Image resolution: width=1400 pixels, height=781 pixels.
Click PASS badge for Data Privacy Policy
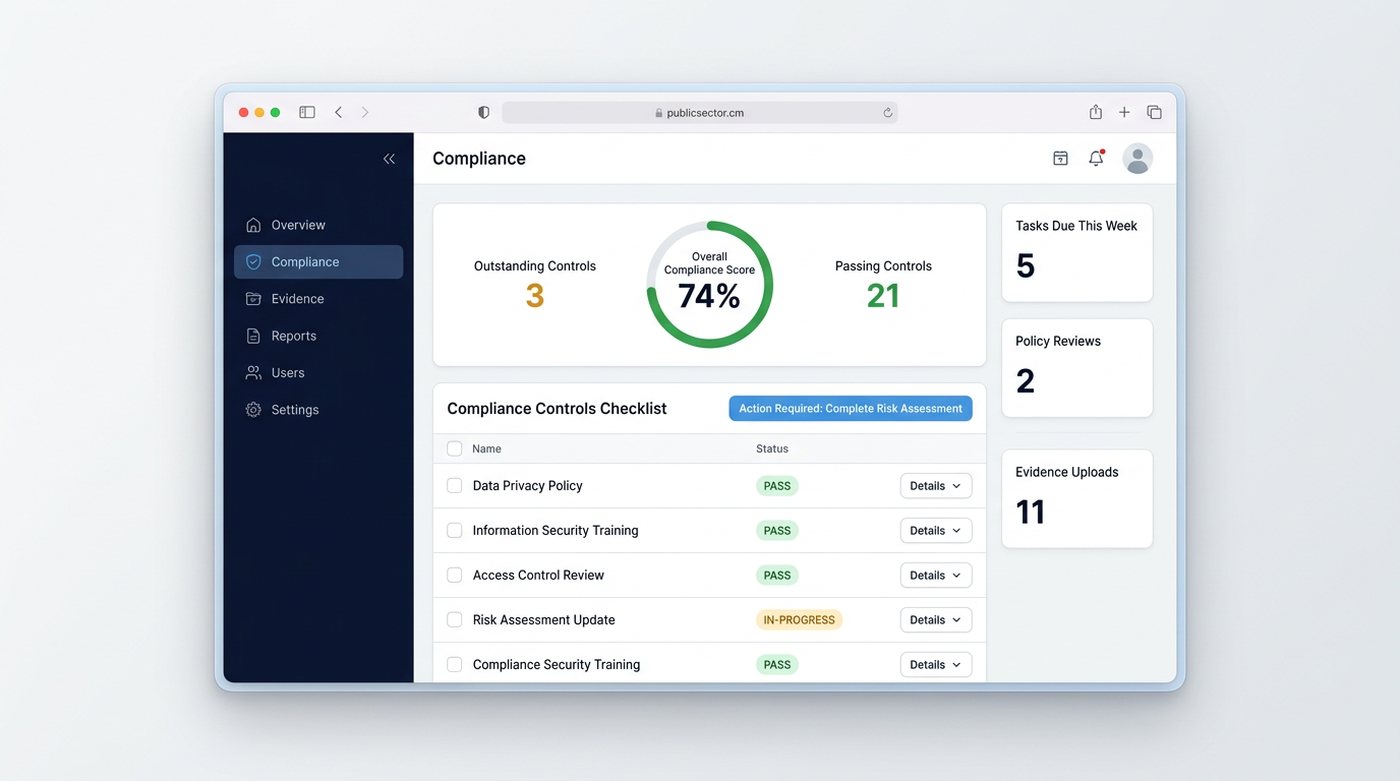[x=777, y=486]
